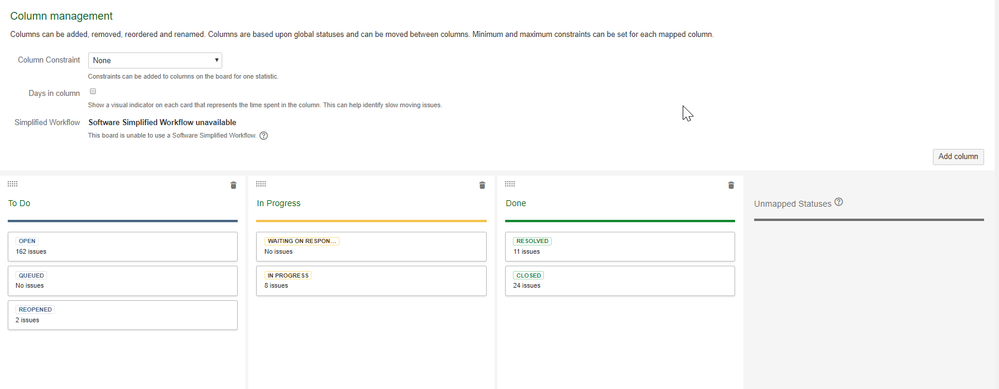Select the OPEN status card

coord(123,246)
